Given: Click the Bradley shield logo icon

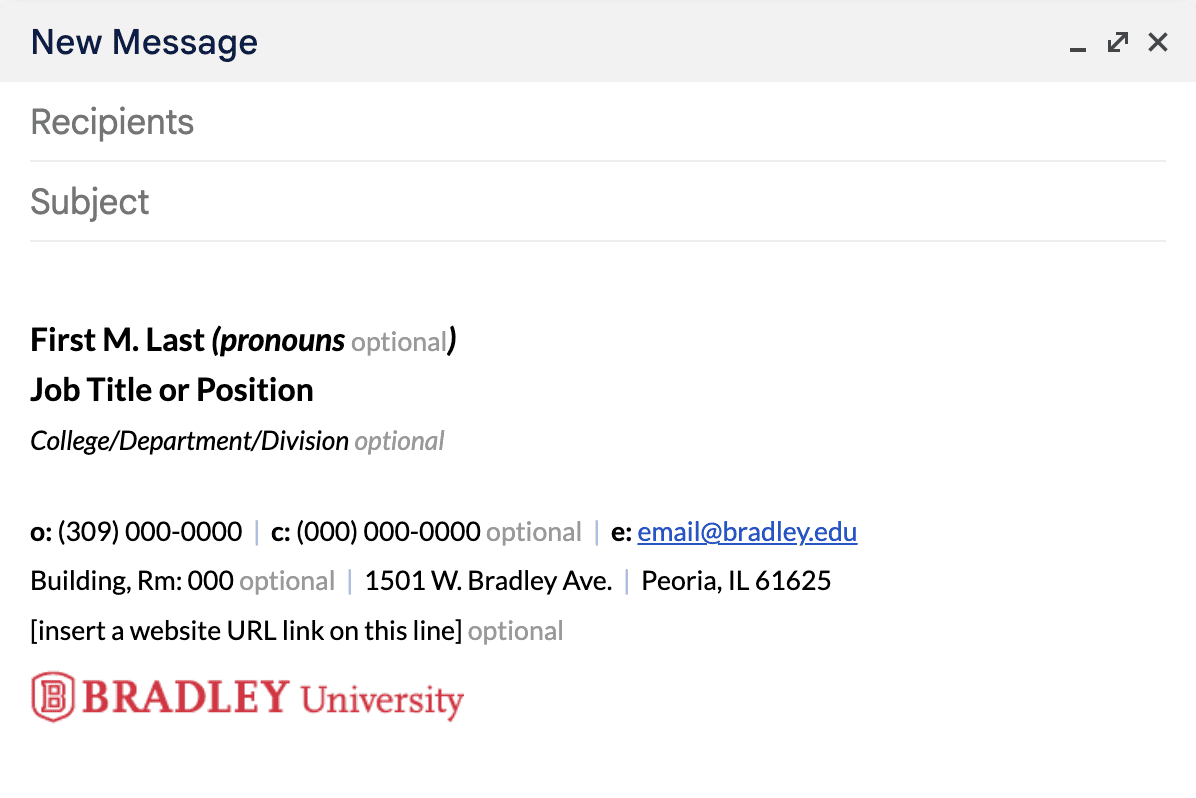Looking at the screenshot, I should coord(52,697).
